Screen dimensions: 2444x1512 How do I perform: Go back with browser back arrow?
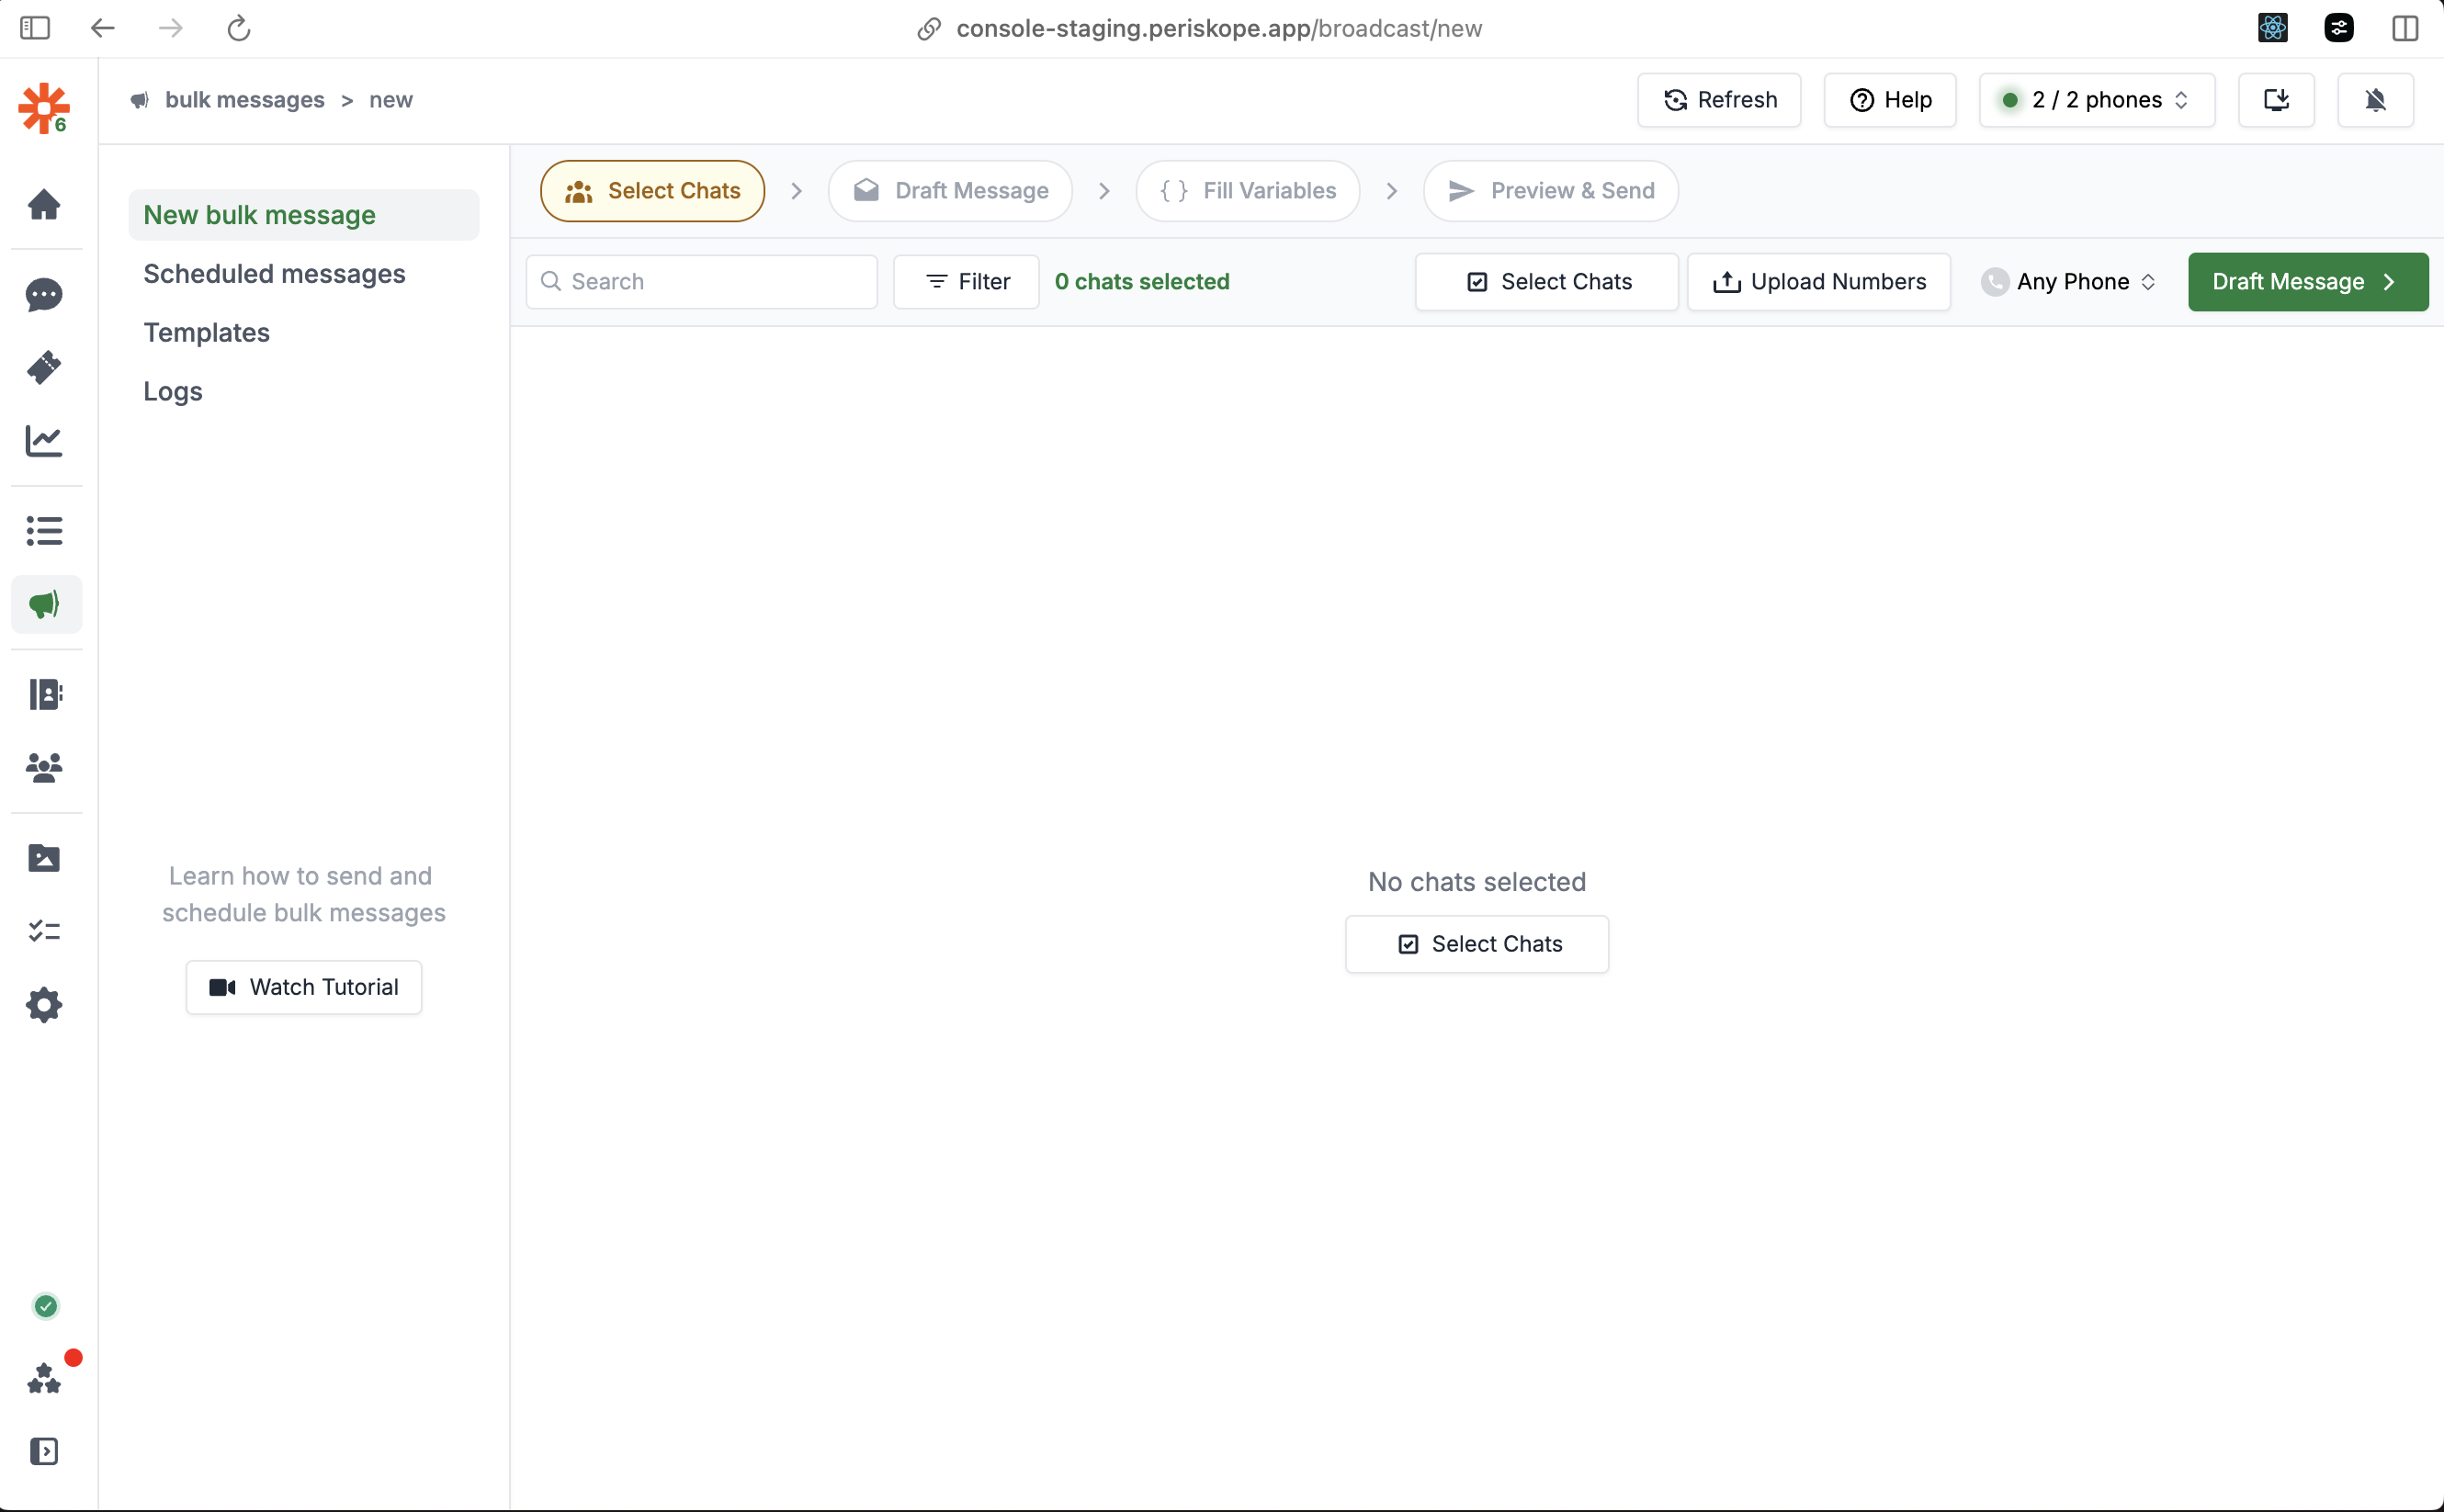point(103,28)
